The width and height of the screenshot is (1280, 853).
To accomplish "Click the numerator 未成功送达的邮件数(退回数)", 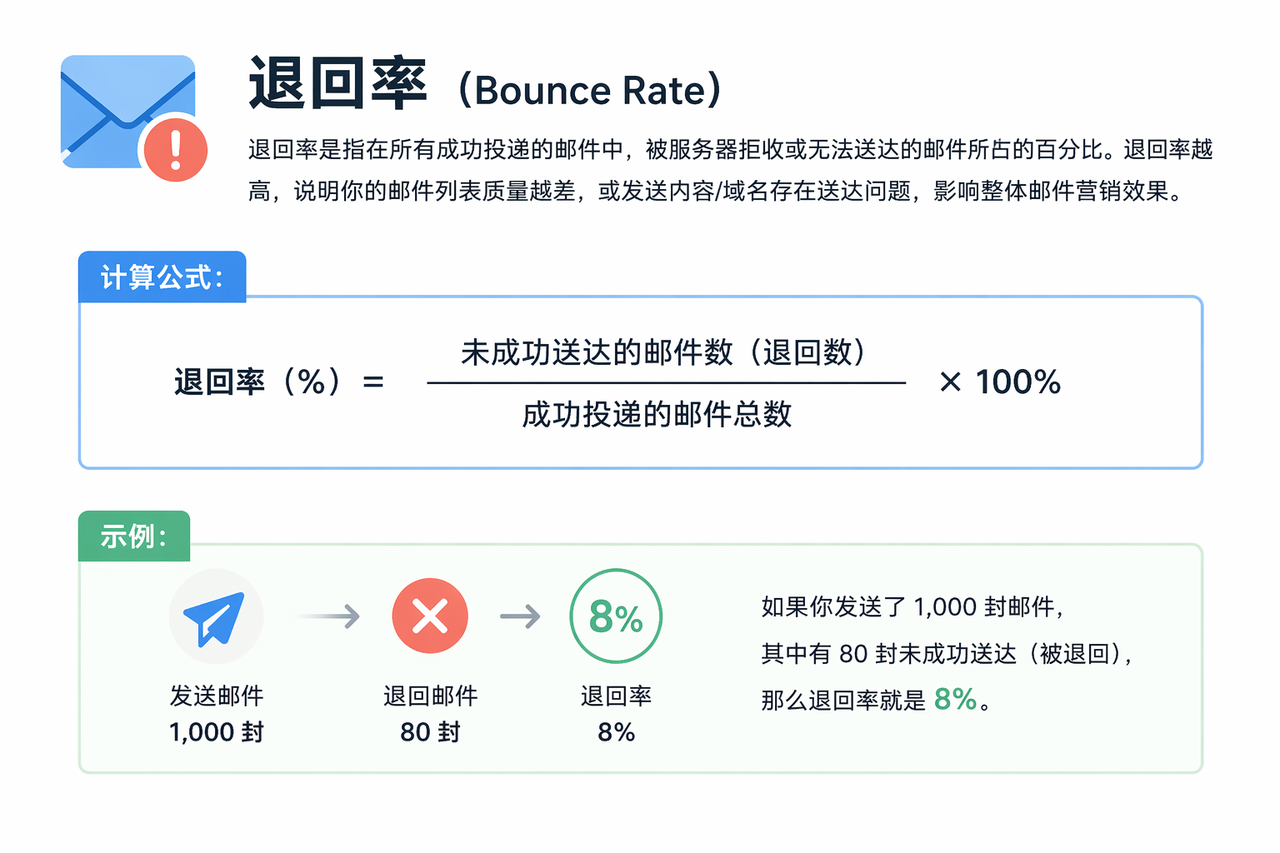I will (x=664, y=352).
